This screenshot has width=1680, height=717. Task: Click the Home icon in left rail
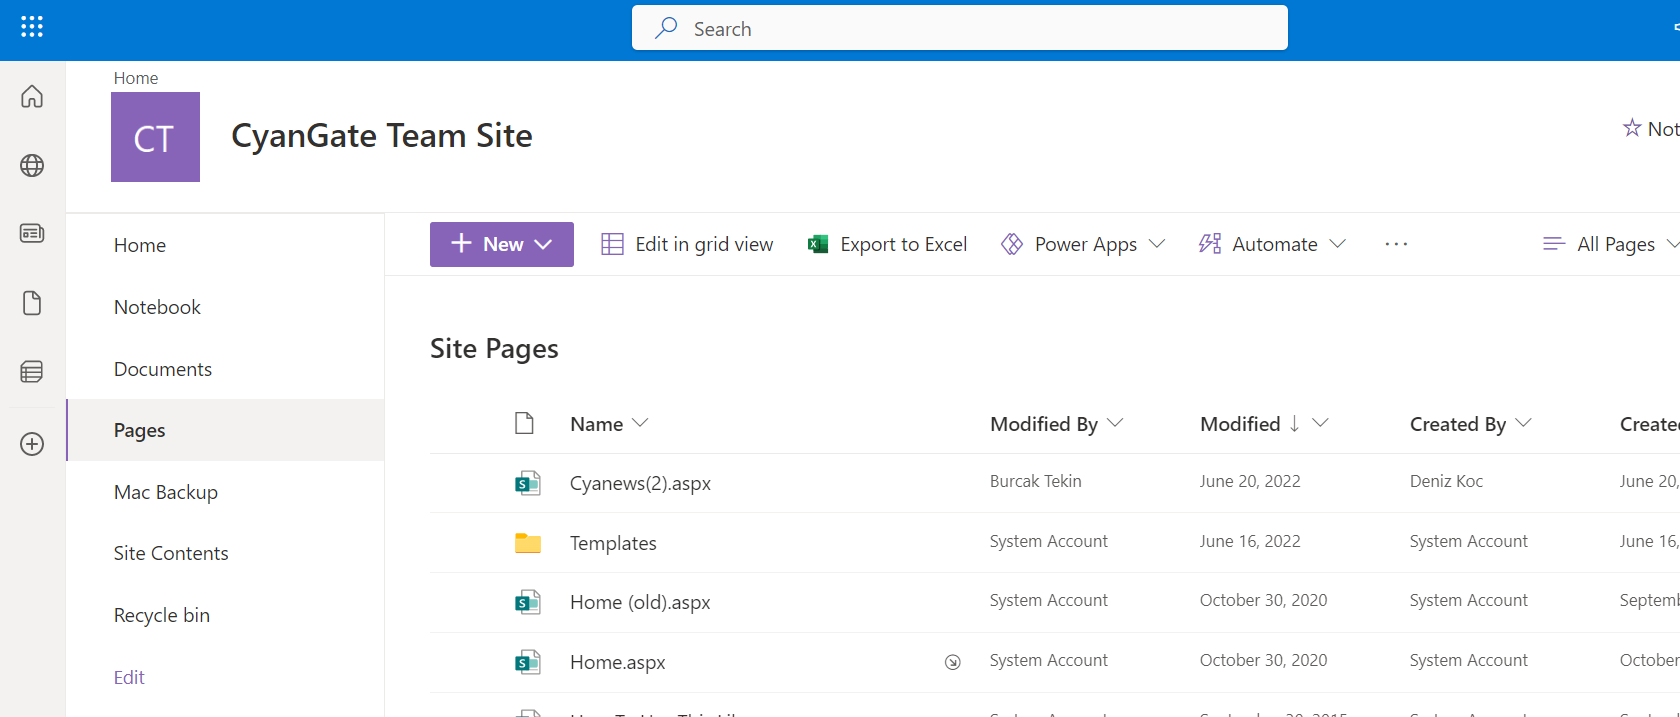pos(32,96)
